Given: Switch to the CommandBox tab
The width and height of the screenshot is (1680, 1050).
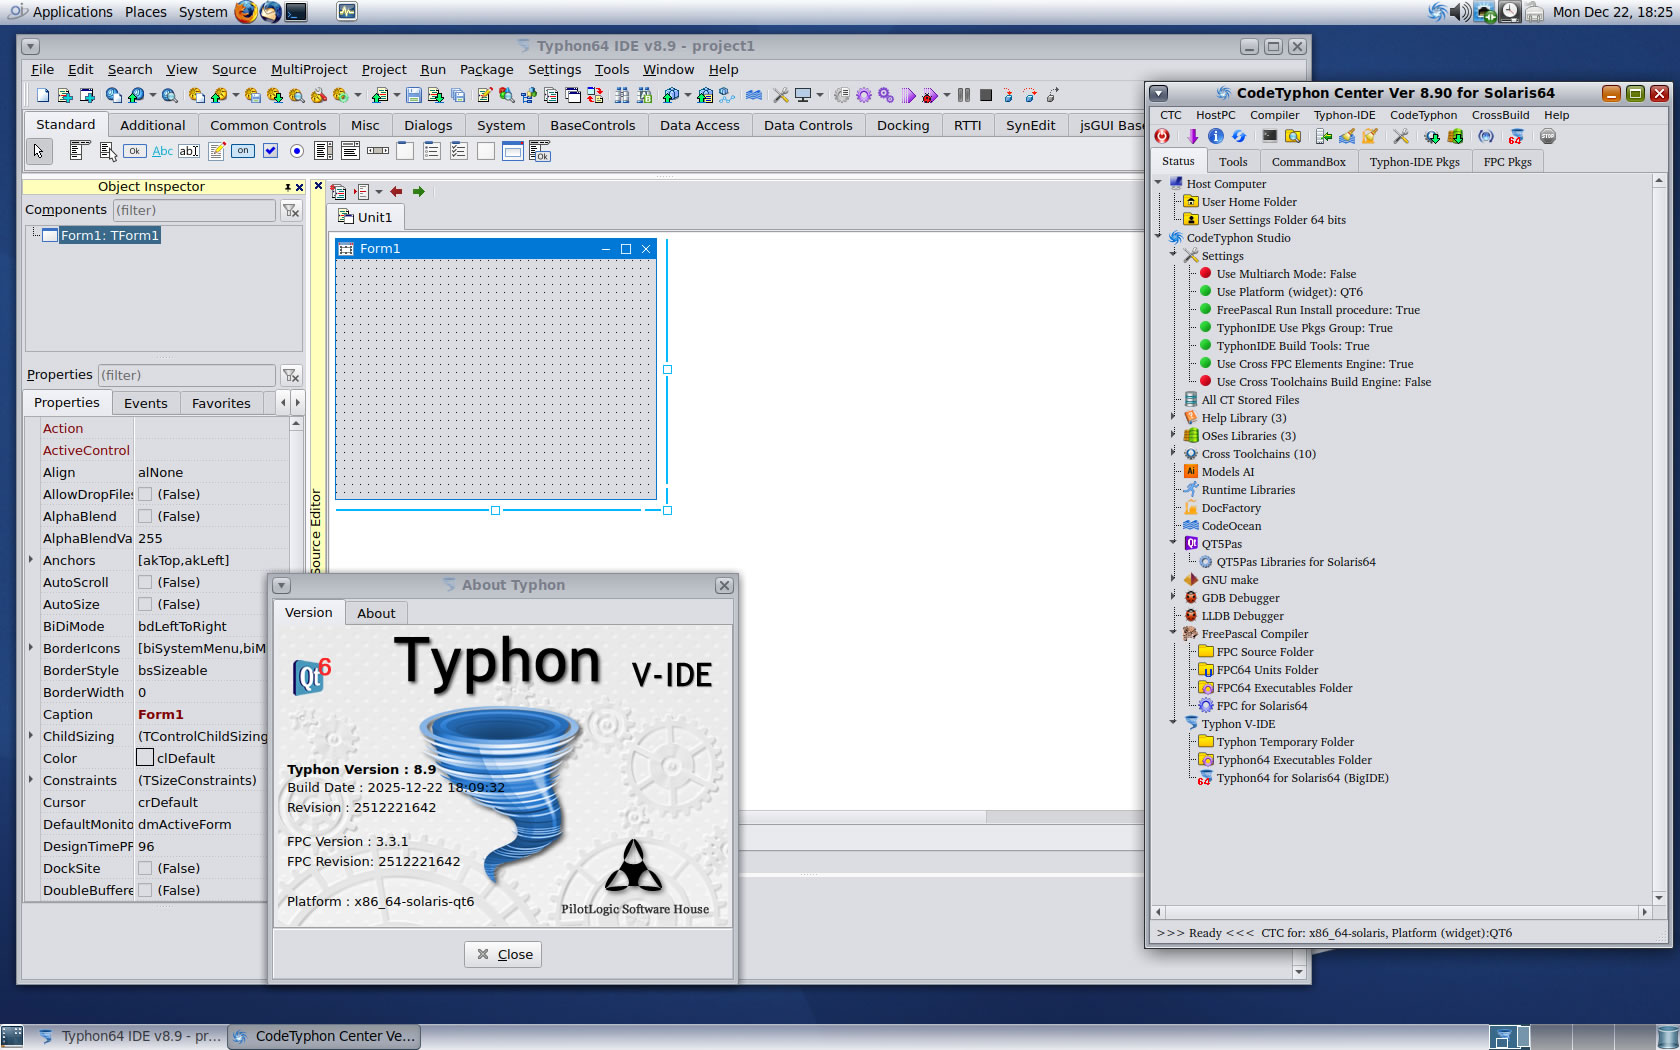Looking at the screenshot, I should 1308,161.
